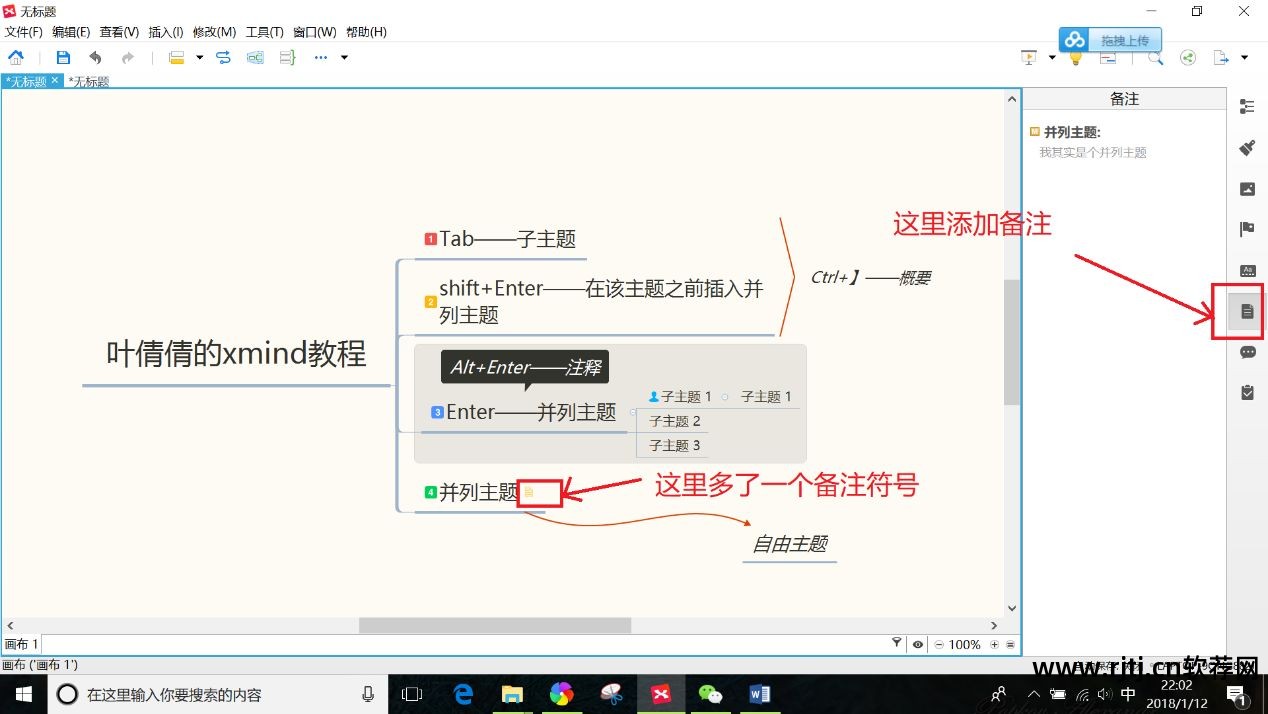Screen dimensions: 1268x714
Task: Expand the overflow menu dropdown at toolbar end
Action: [343, 57]
